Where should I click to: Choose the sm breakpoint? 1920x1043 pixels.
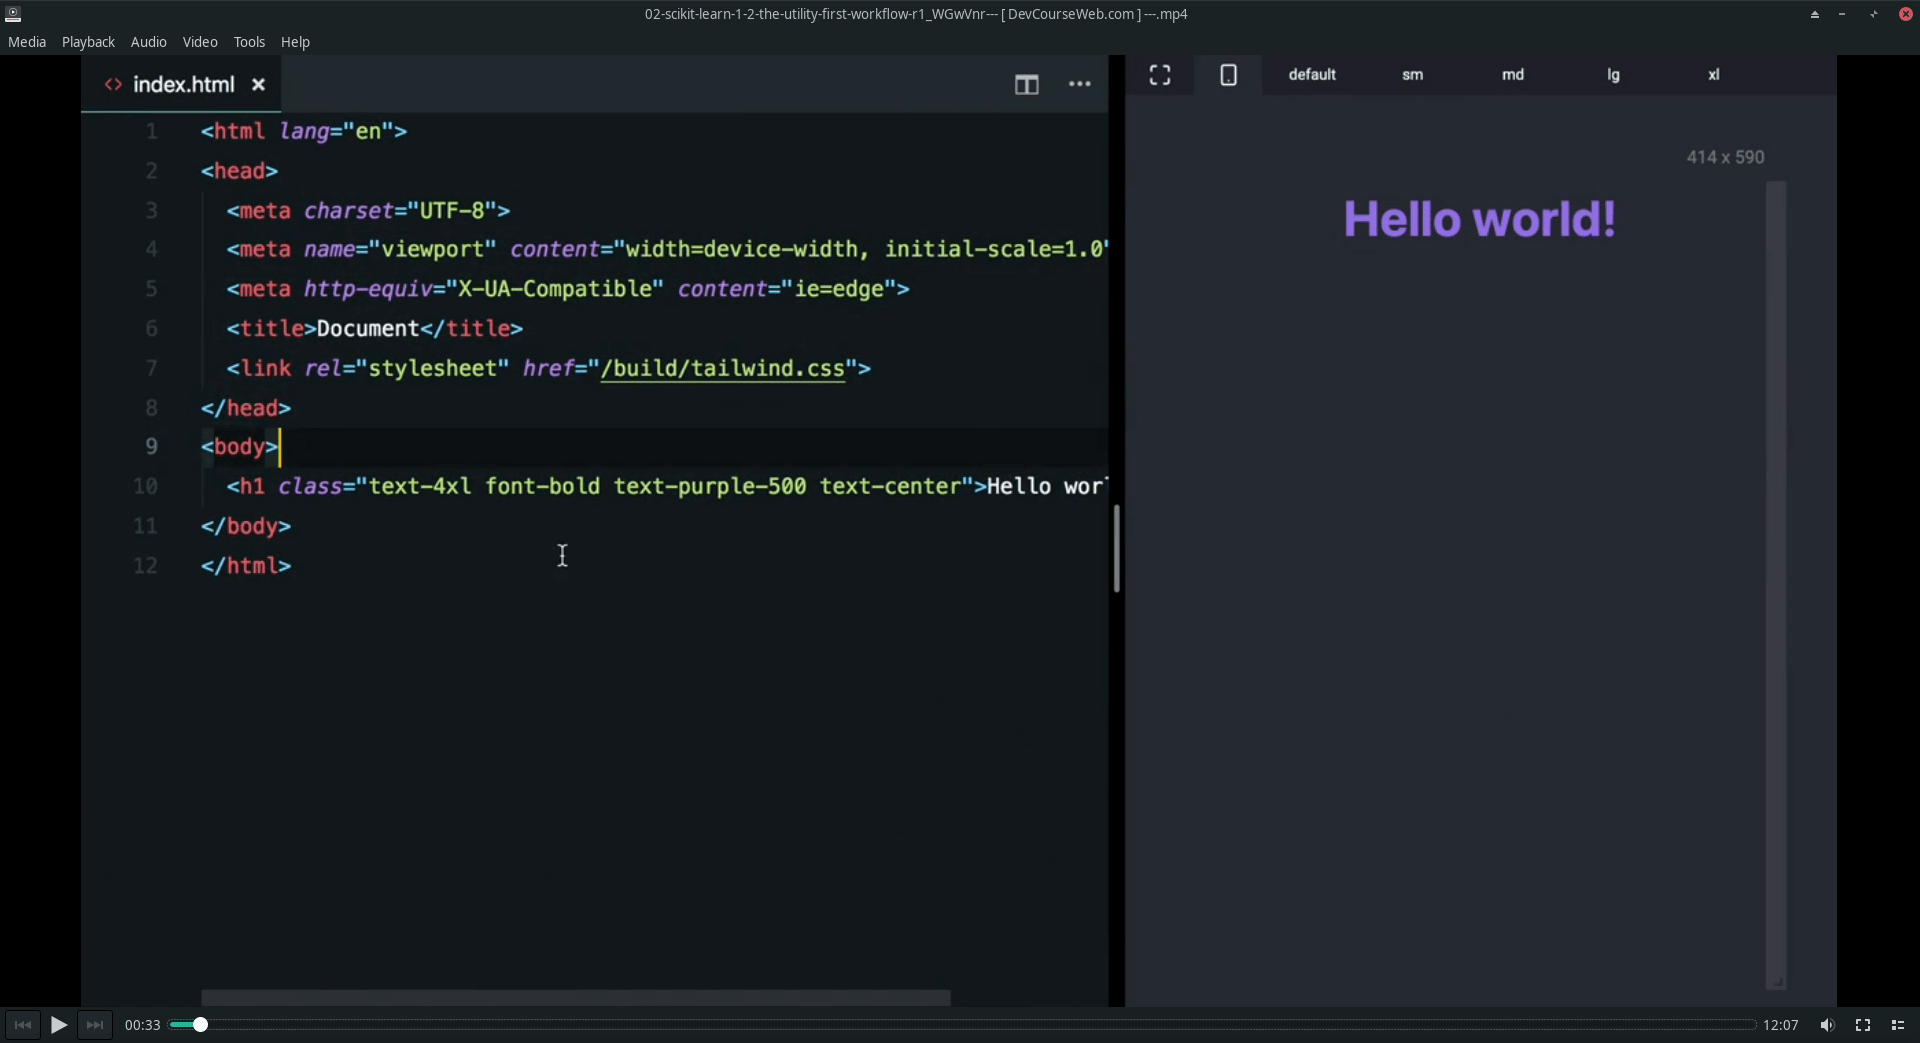pyautogui.click(x=1413, y=75)
